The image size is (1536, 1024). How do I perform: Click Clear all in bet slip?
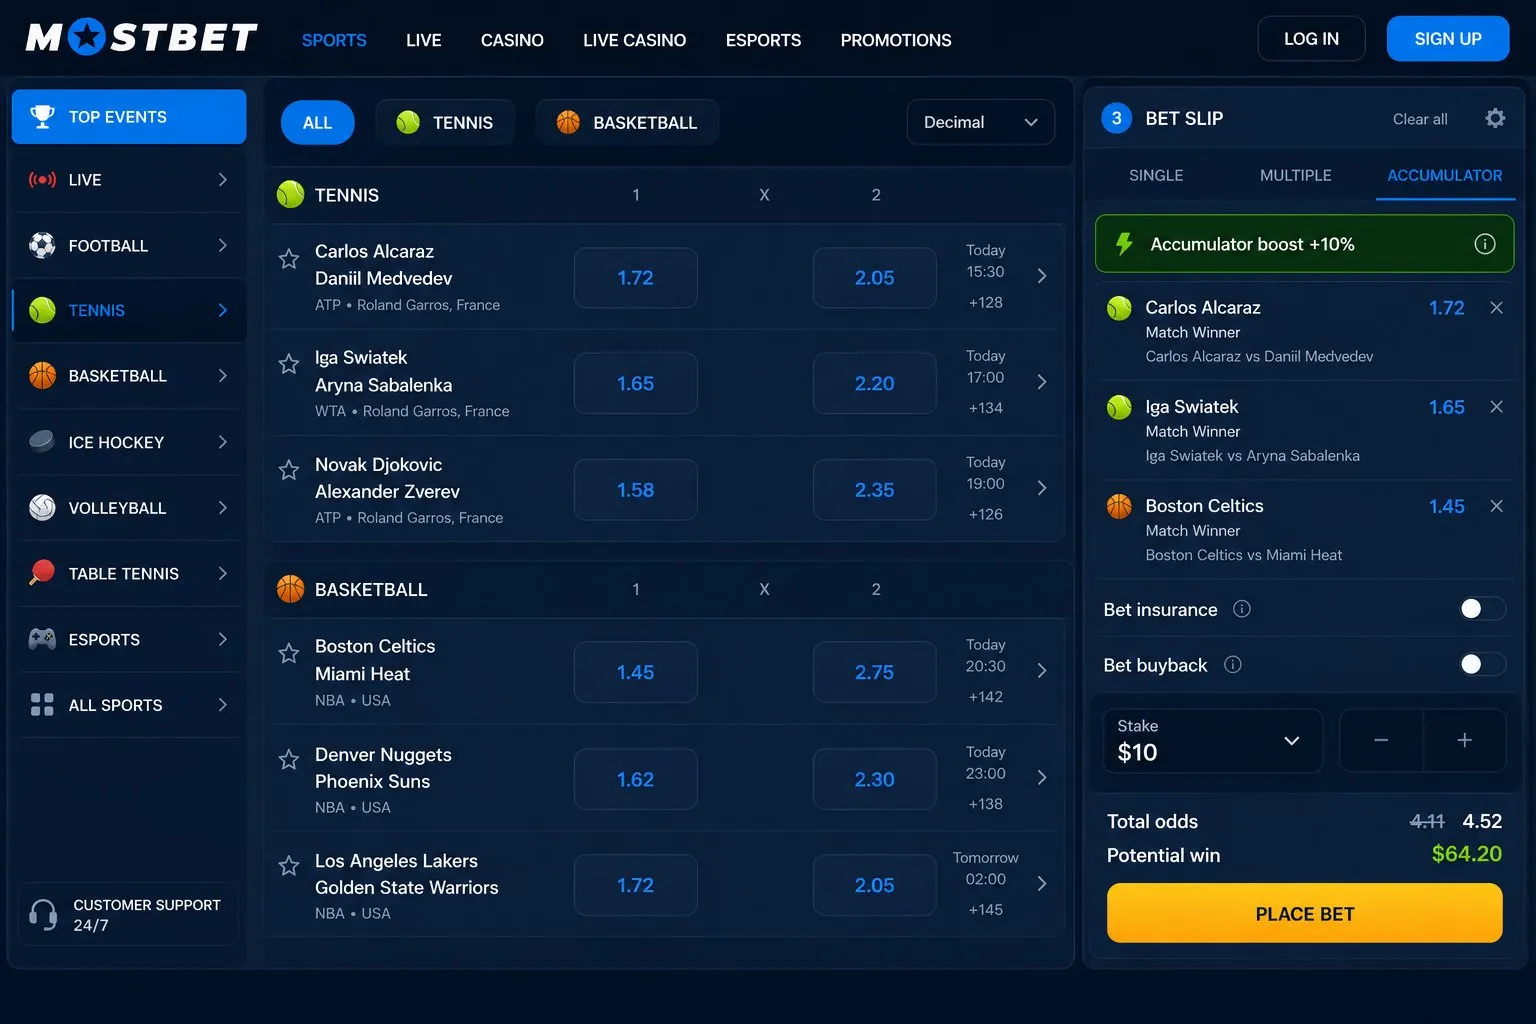click(1420, 119)
